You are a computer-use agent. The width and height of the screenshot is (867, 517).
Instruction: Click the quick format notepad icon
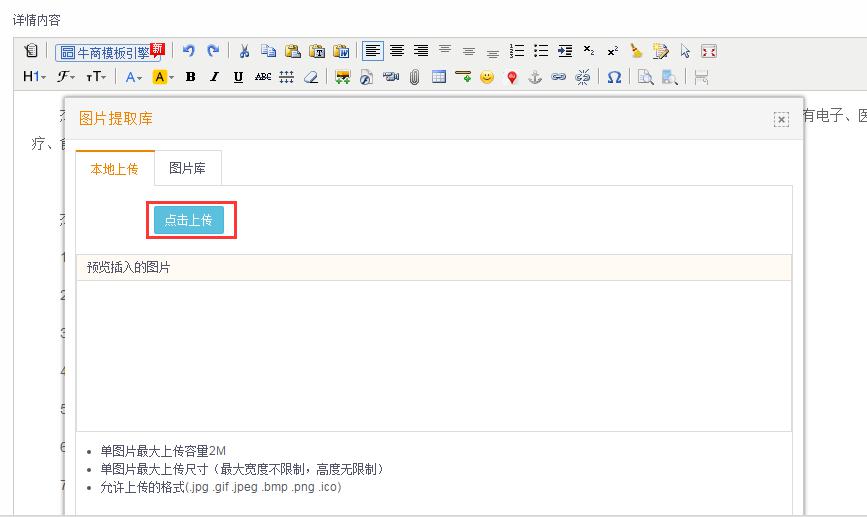(x=660, y=51)
